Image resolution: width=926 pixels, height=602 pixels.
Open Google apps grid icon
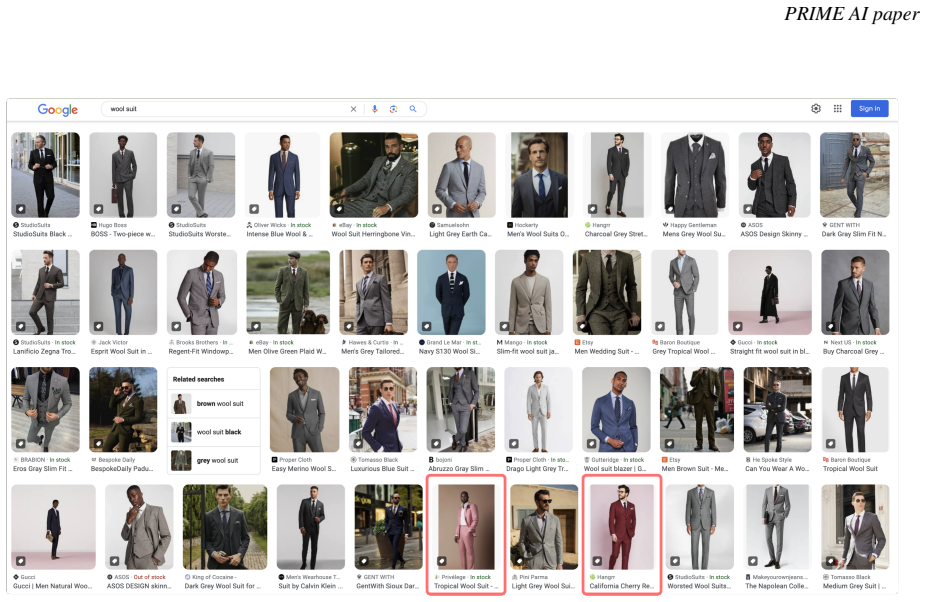837,109
